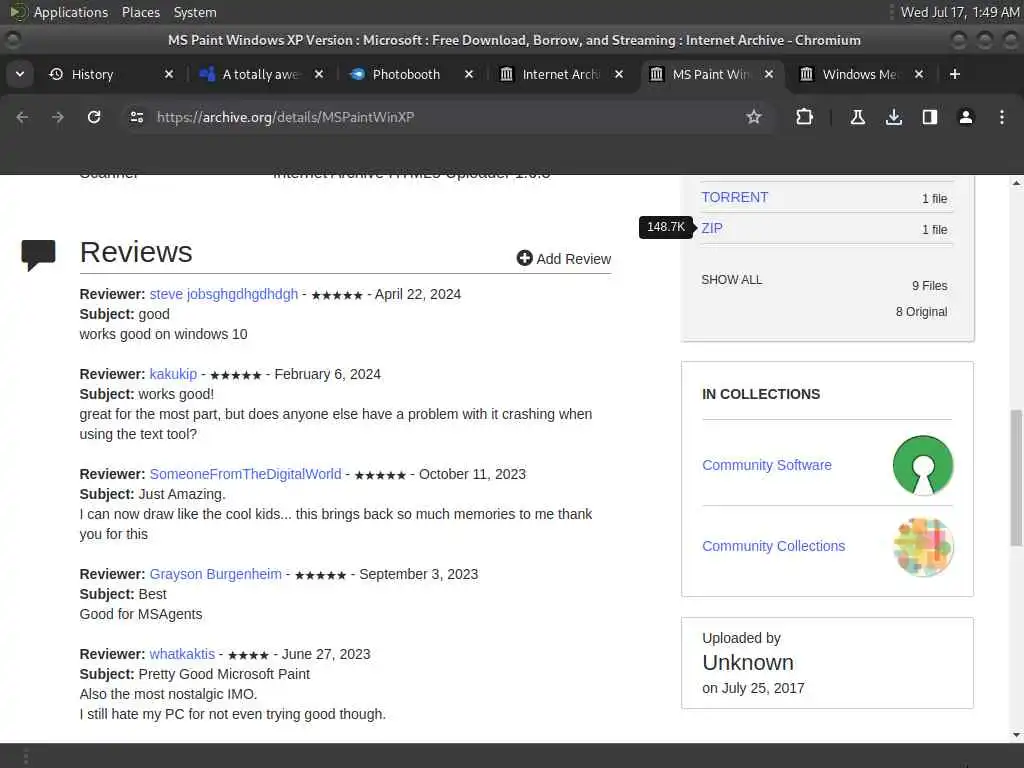Open the profile avatar icon
1024x768 pixels.
click(x=966, y=117)
